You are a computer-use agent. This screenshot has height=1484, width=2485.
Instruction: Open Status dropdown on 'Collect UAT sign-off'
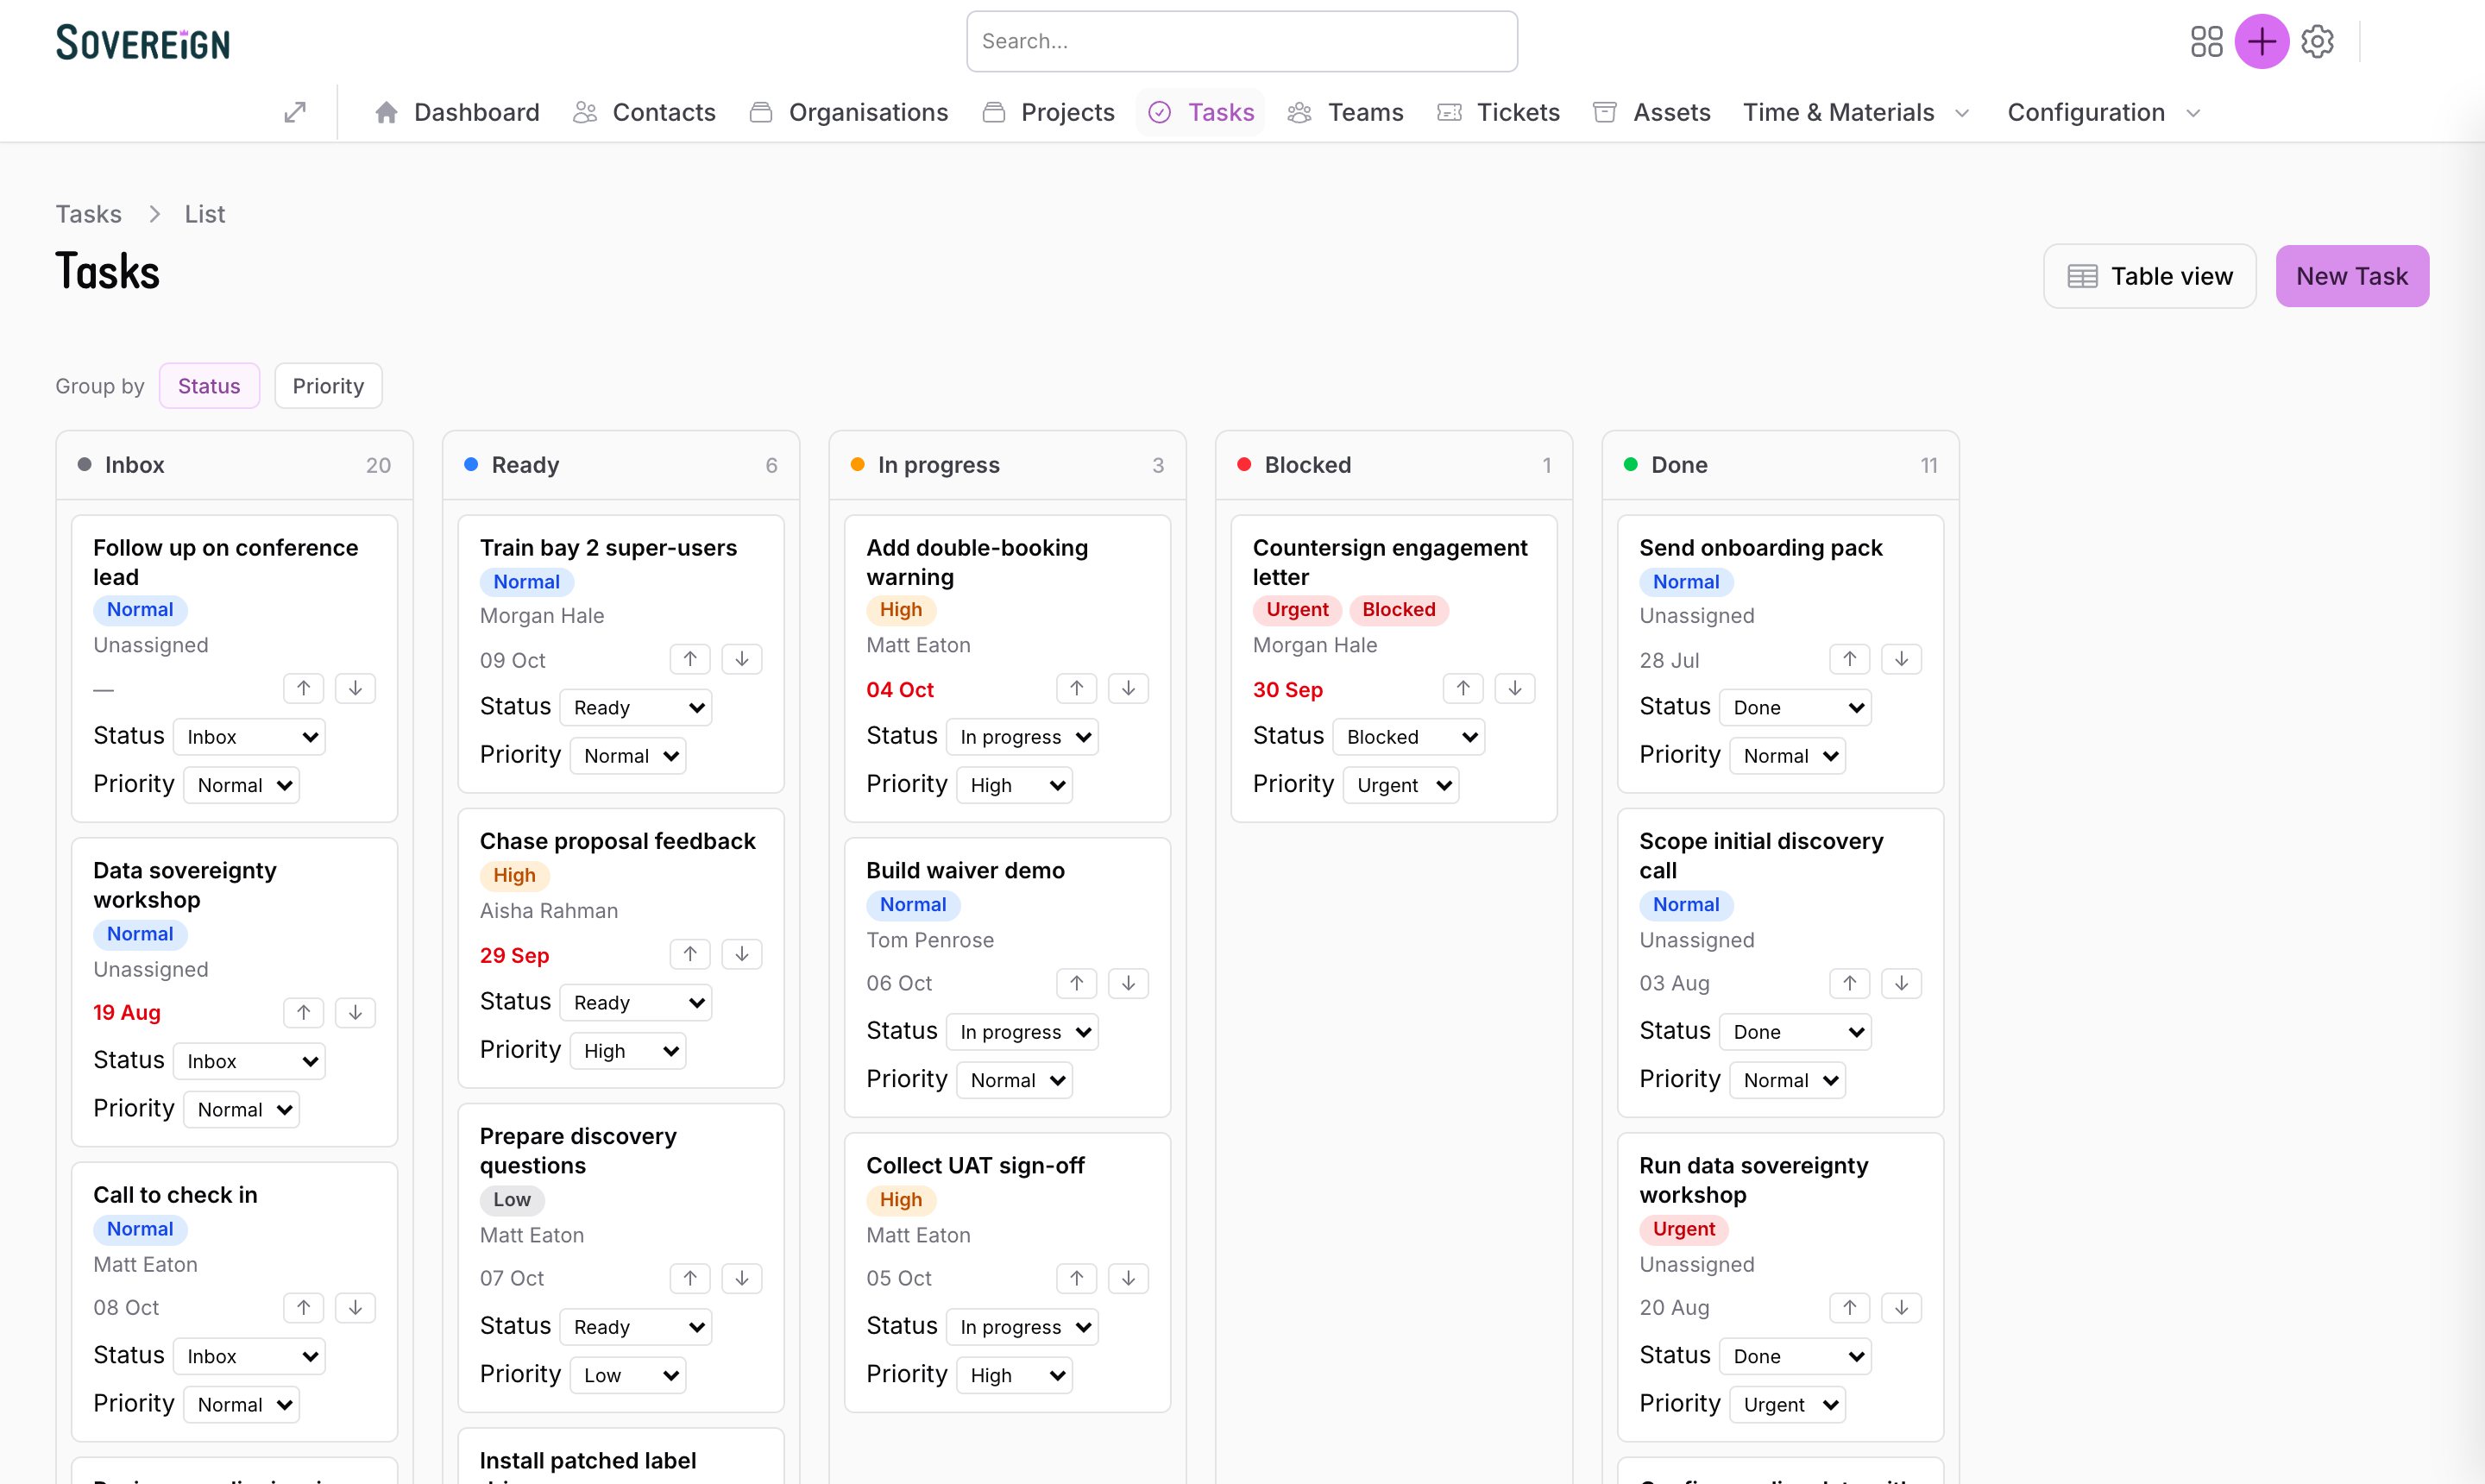[x=1023, y=1326]
